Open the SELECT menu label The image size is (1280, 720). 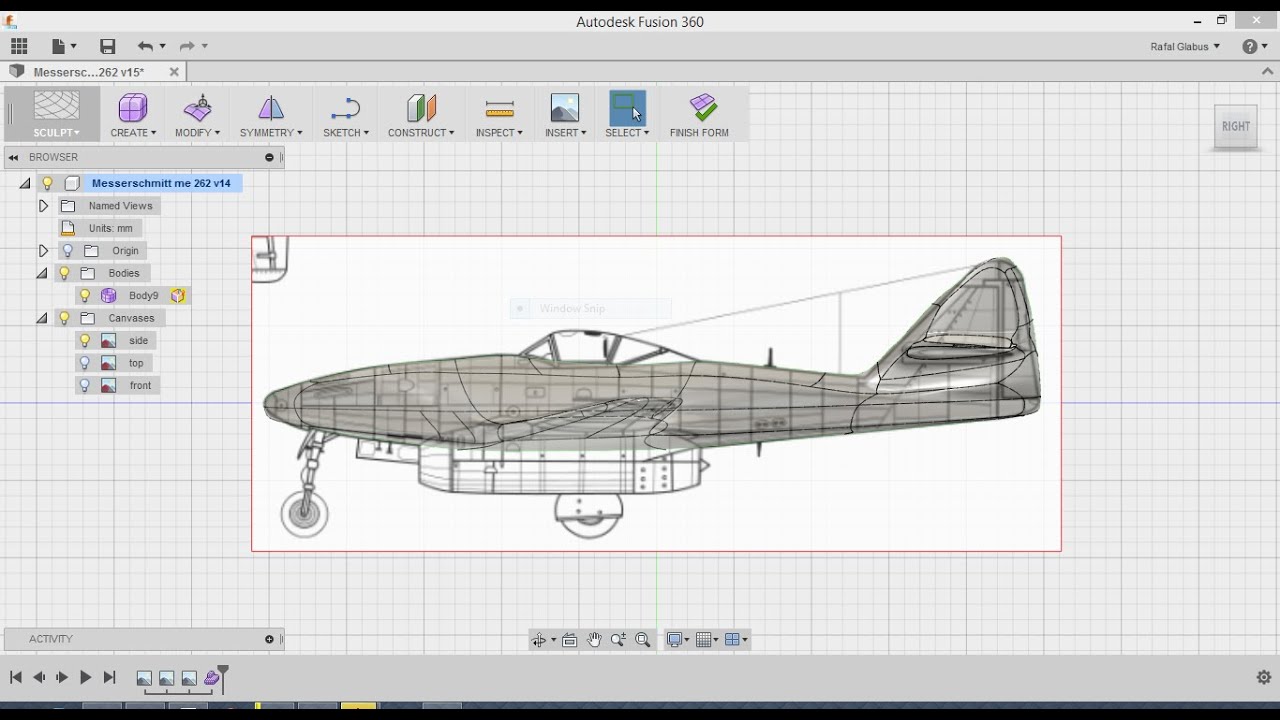point(627,133)
